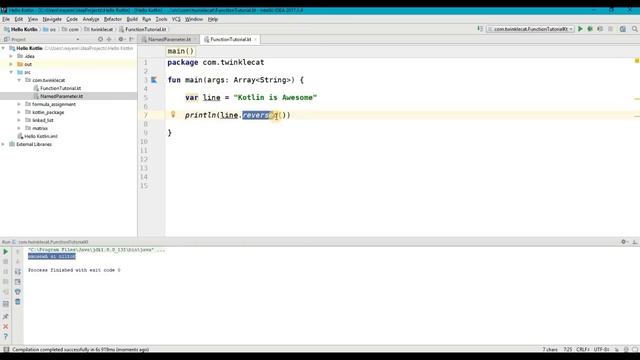Viewport: 640px width, 360px height.
Task: Click the main() editor breadcrumb
Action: tap(180, 51)
